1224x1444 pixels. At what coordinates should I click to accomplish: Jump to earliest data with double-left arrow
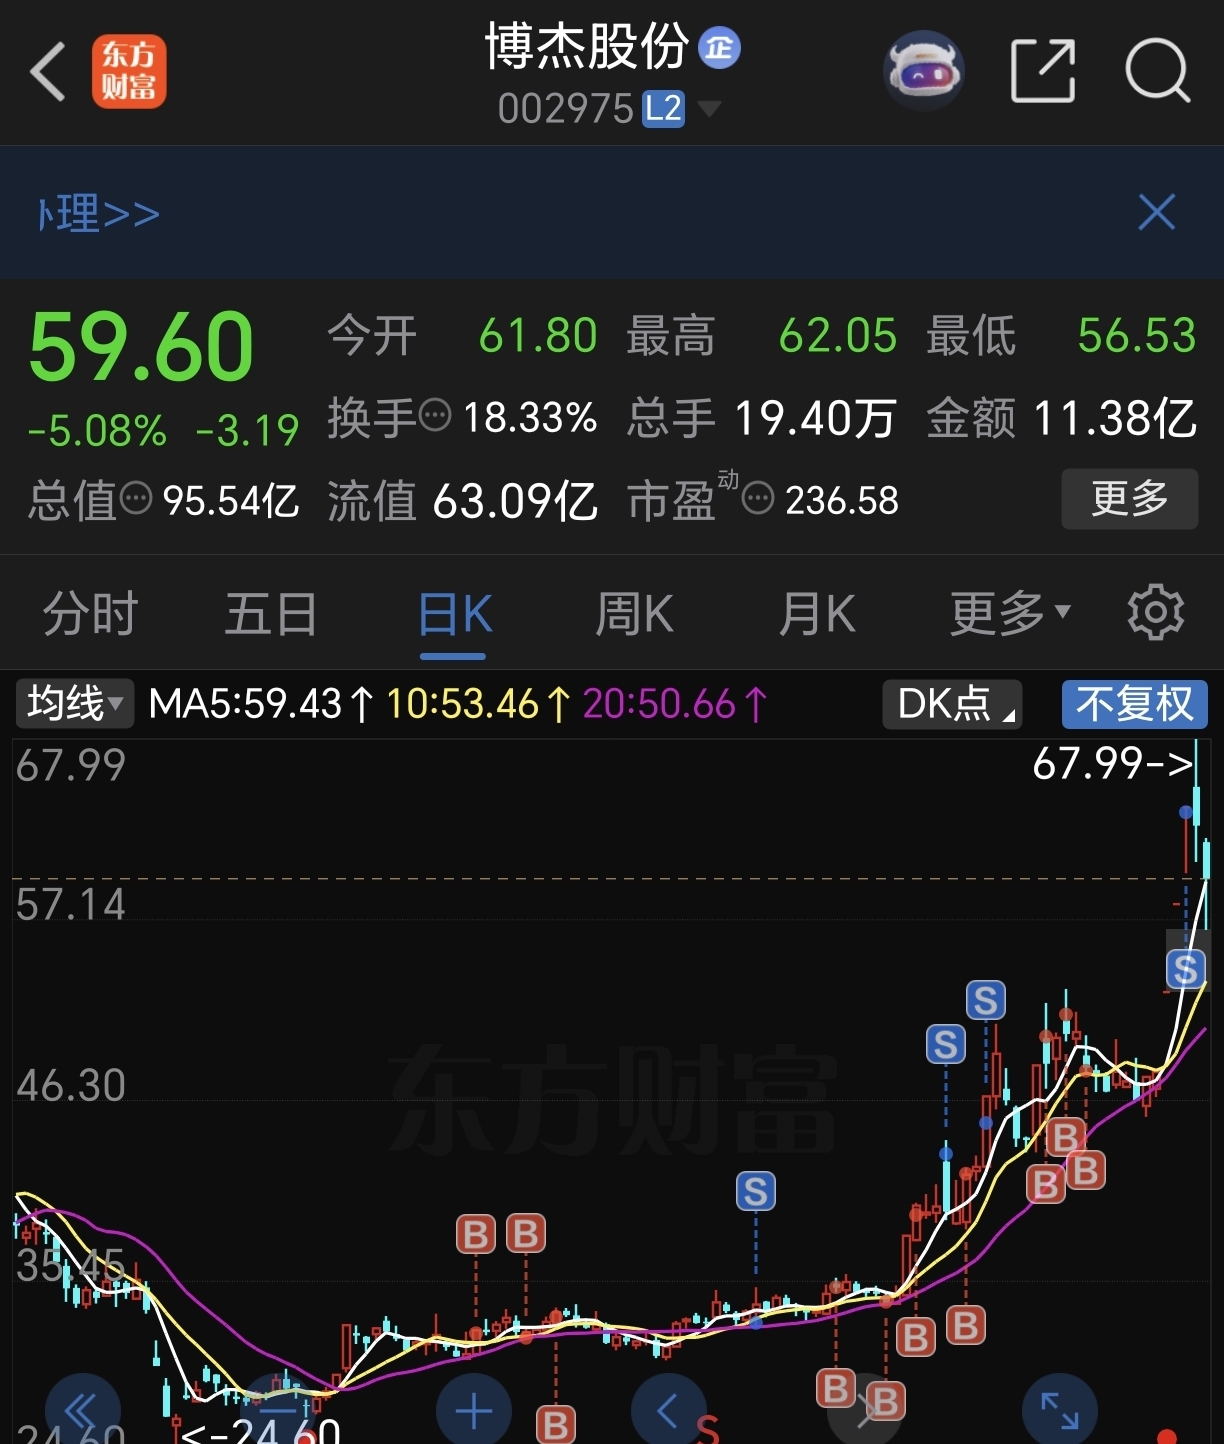pos(82,1410)
